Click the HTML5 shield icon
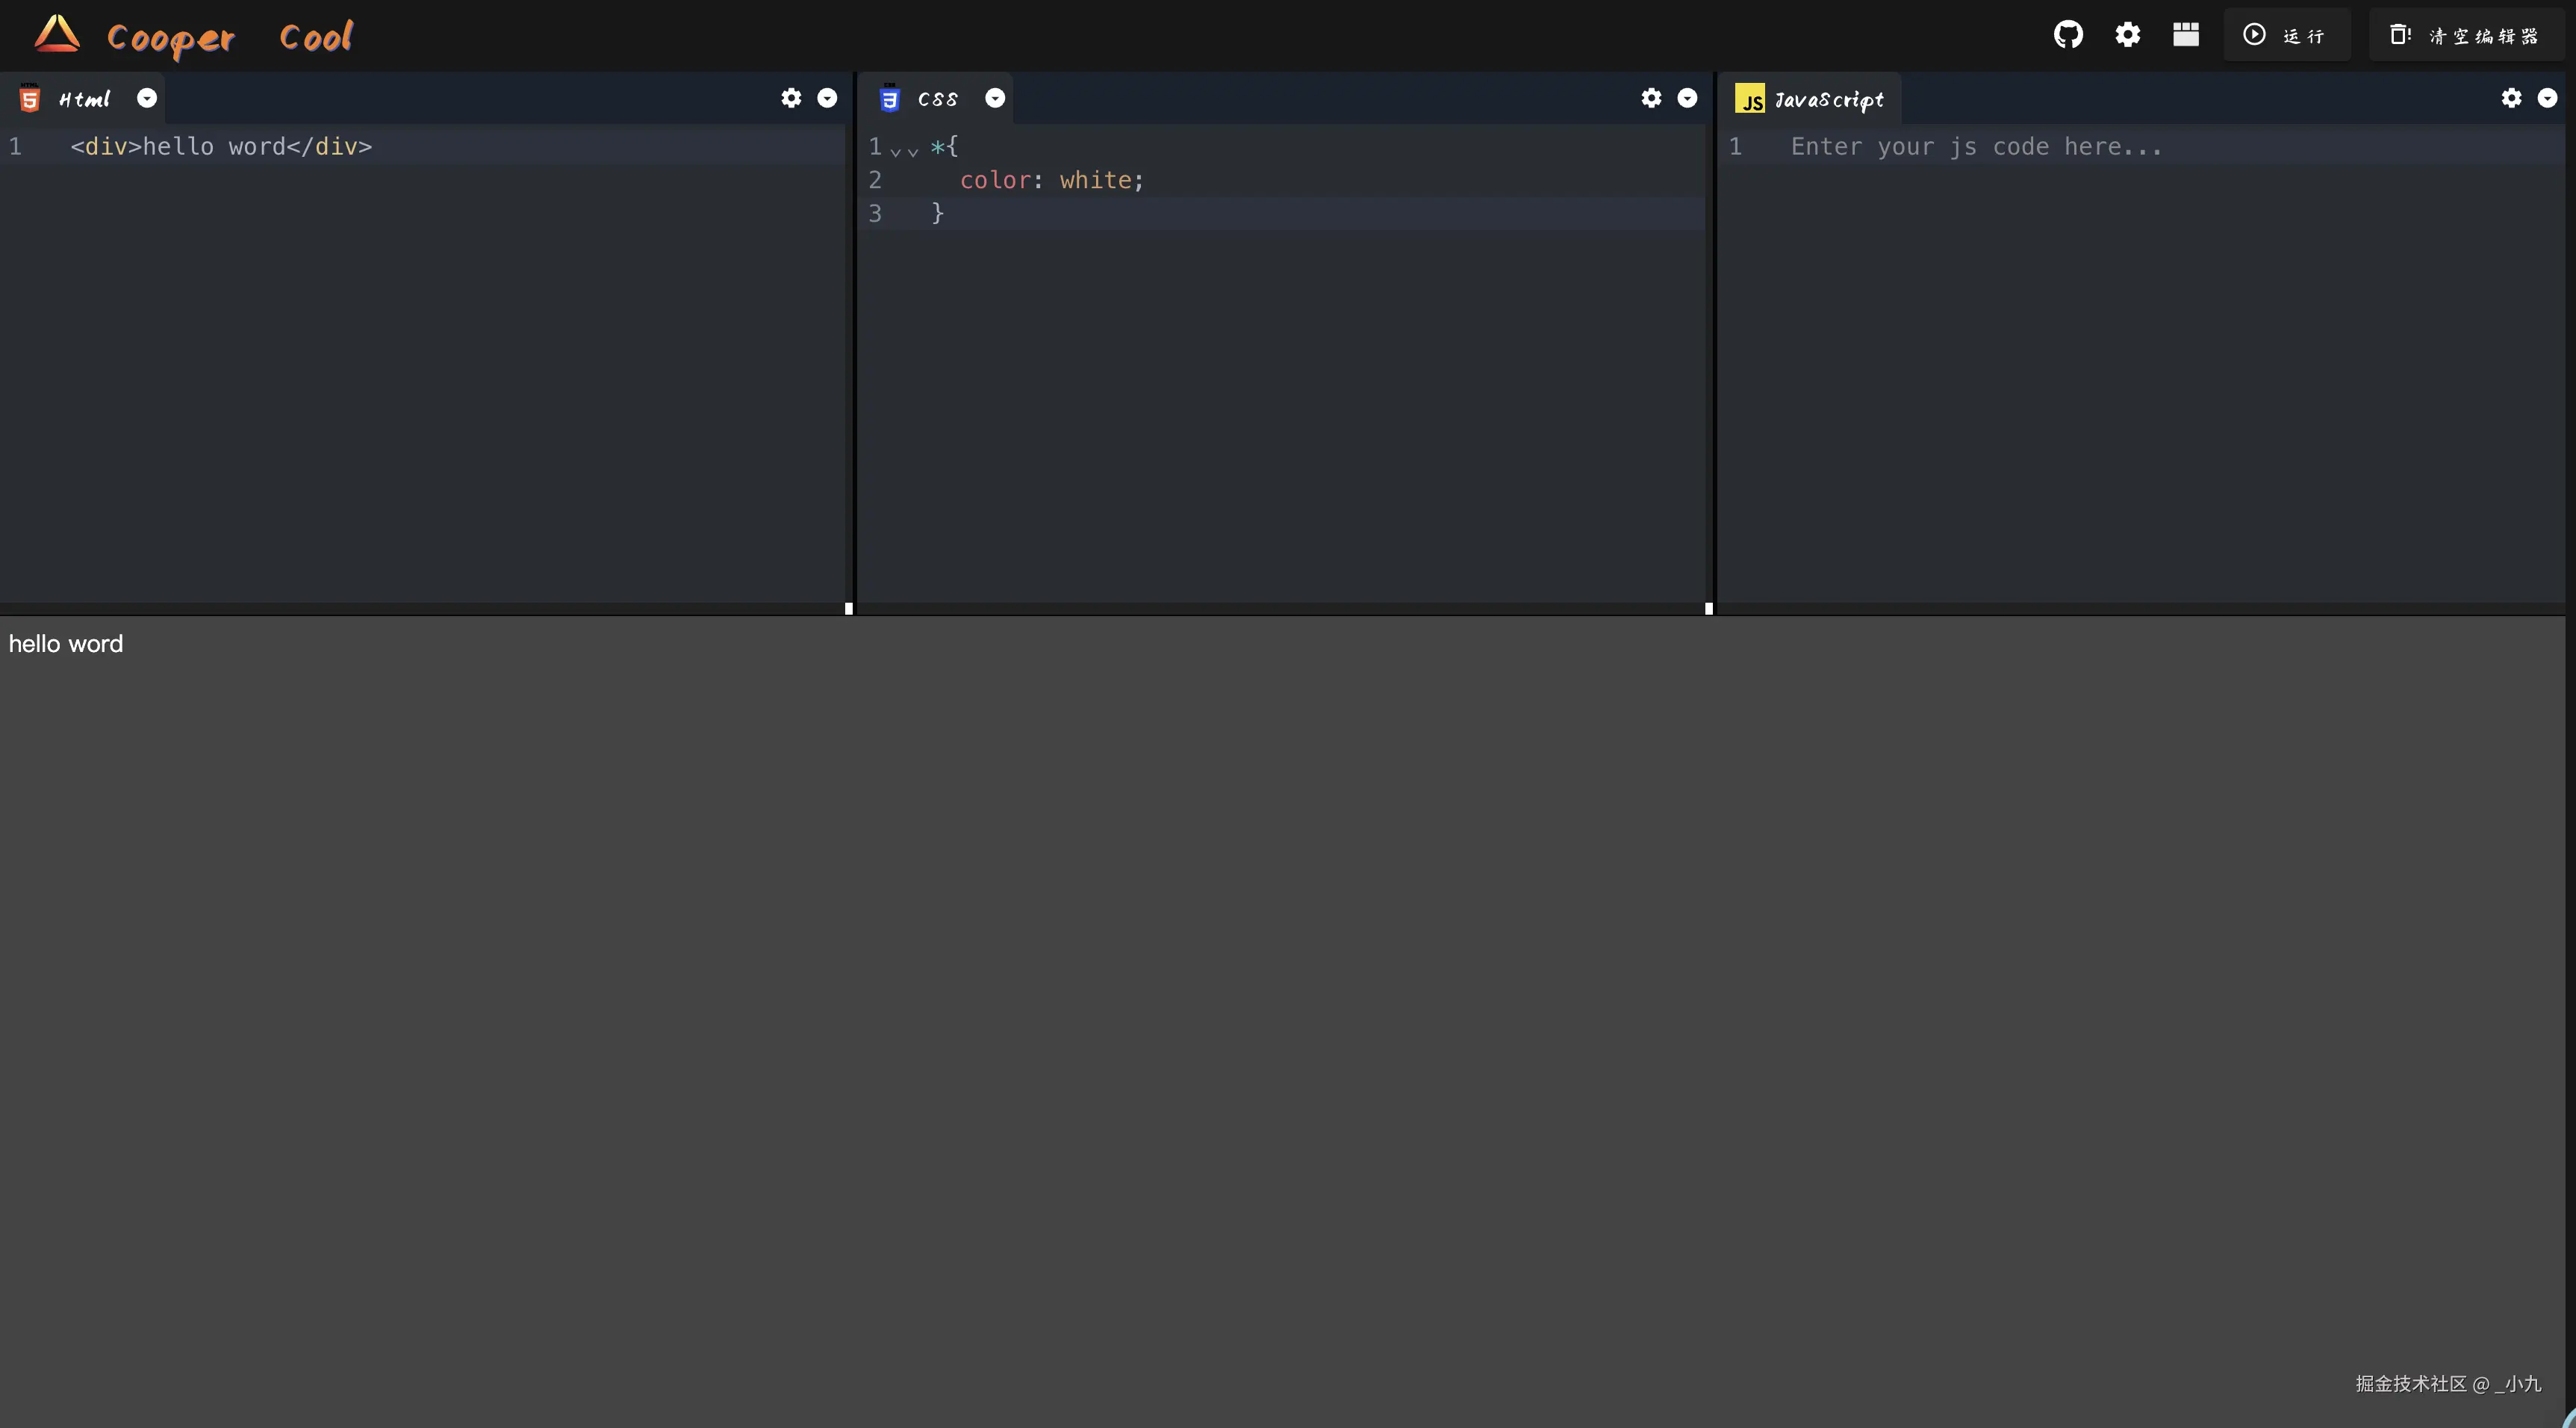The image size is (2576, 1428). click(x=30, y=99)
